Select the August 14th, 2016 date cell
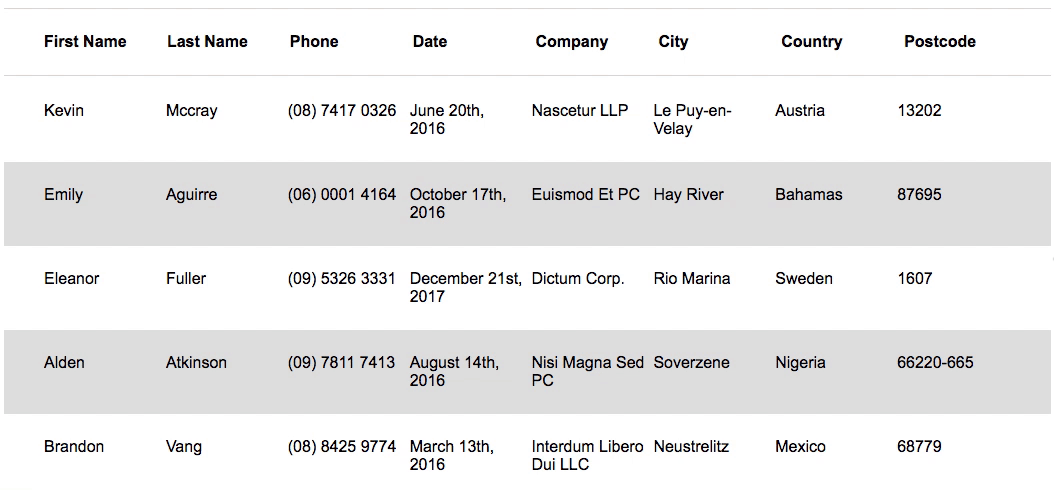This screenshot has height=490, width=1054. pyautogui.click(x=454, y=371)
